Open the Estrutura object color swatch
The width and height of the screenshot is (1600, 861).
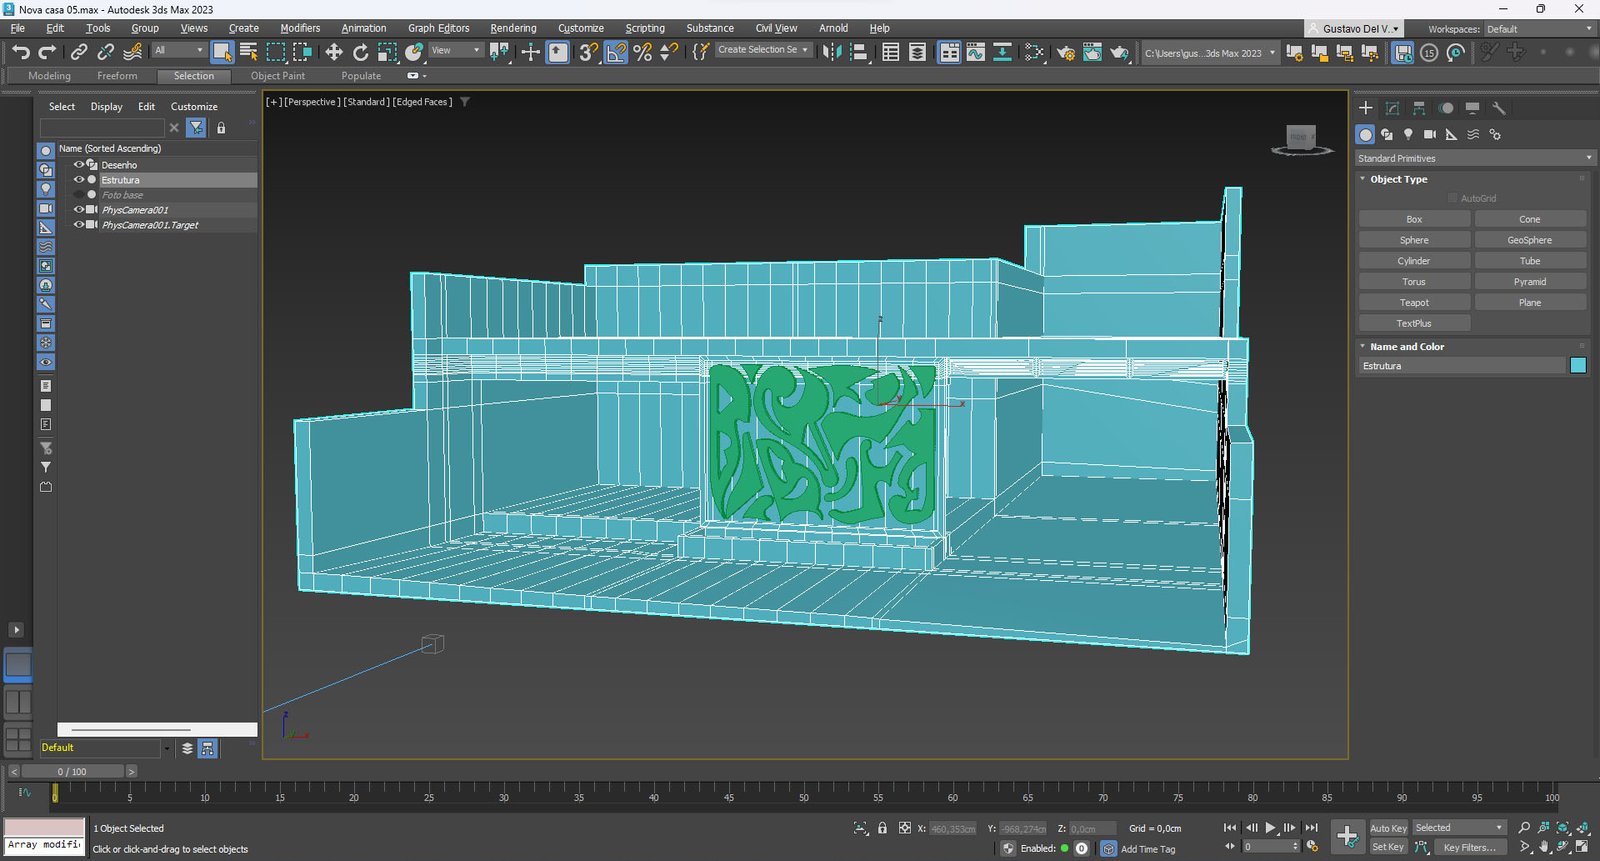[1578, 366]
